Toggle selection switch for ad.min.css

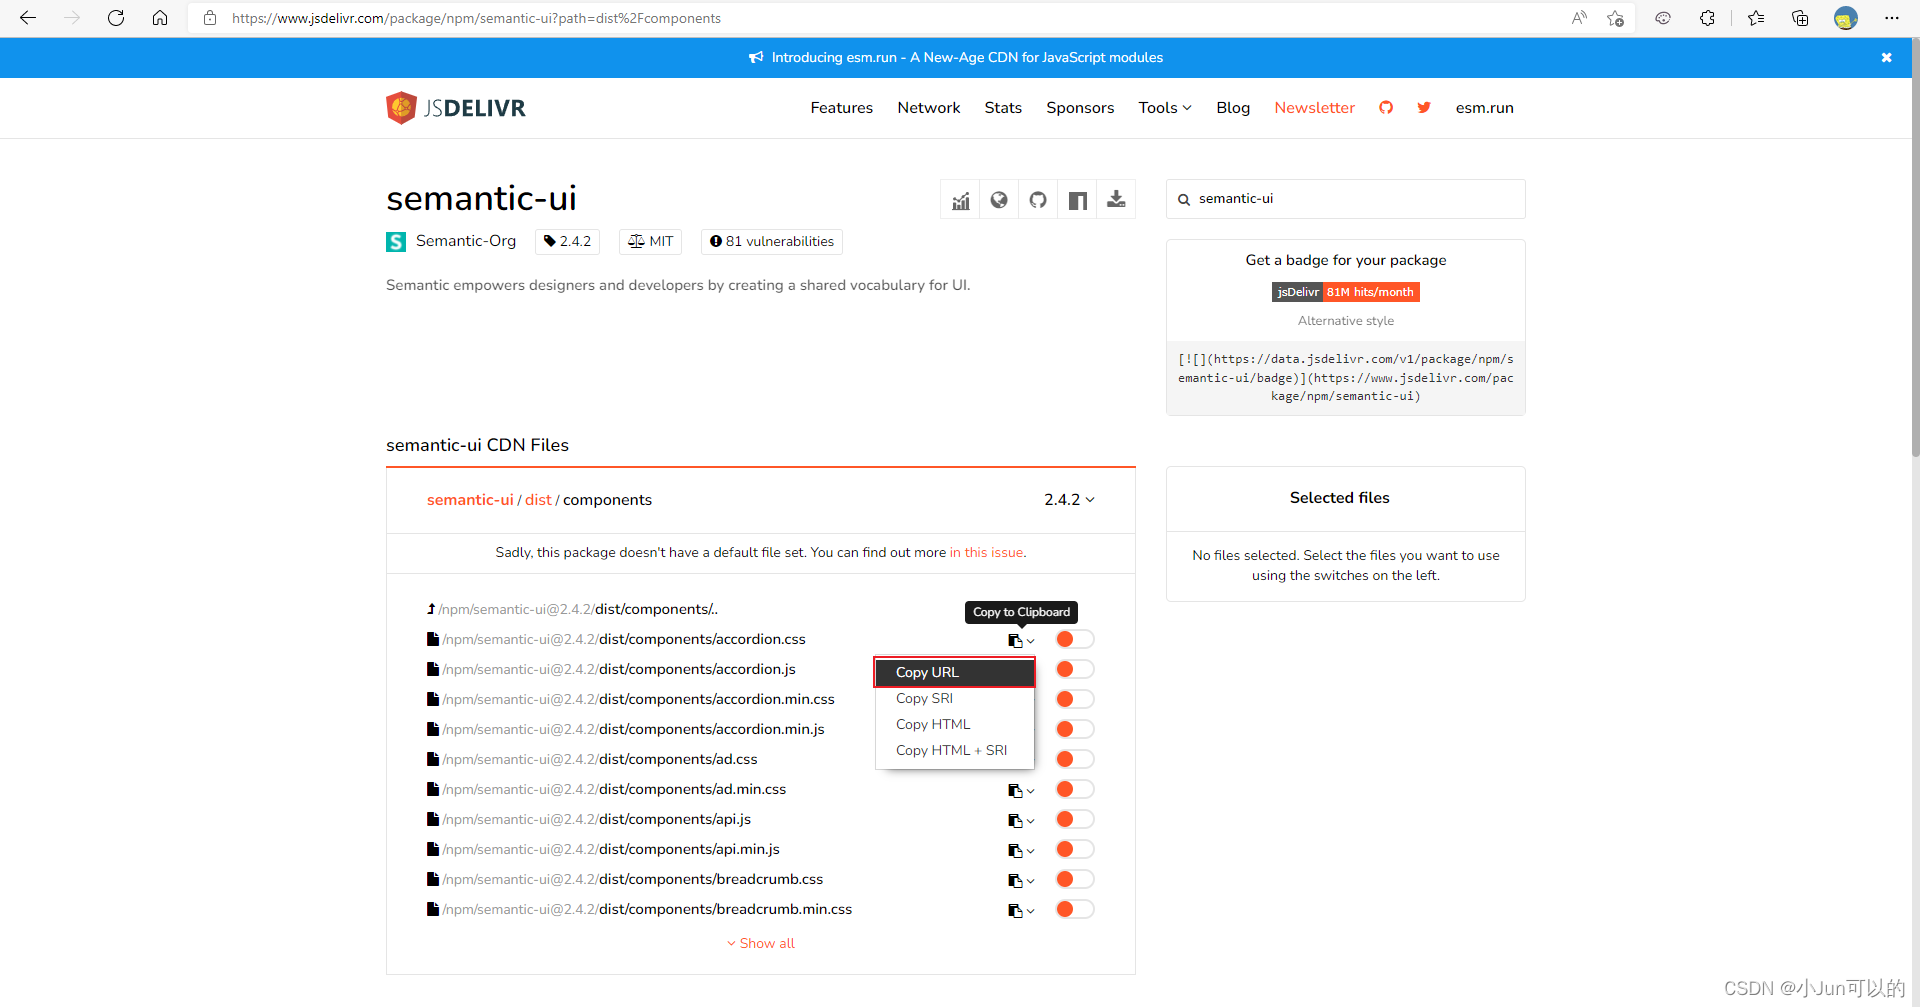tap(1075, 789)
